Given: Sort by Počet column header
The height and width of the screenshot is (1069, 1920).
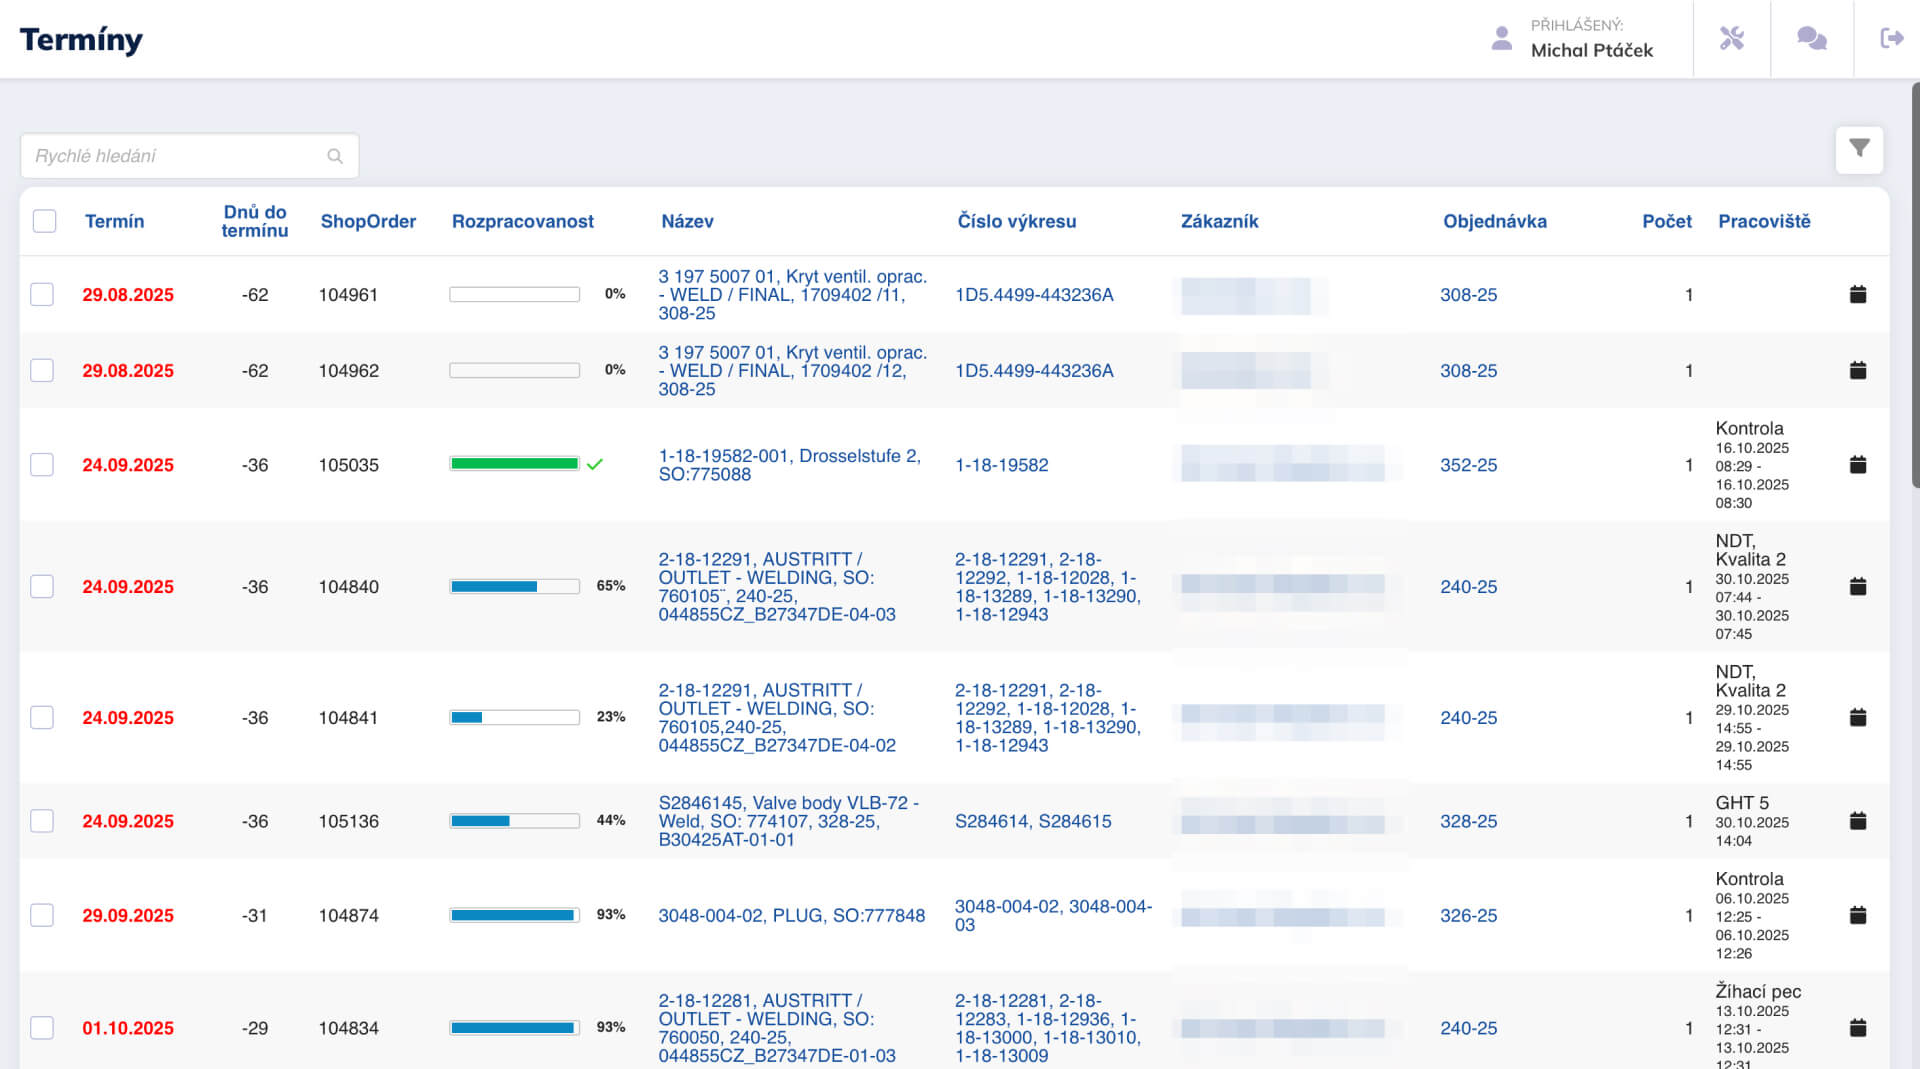Looking at the screenshot, I should 1667,221.
